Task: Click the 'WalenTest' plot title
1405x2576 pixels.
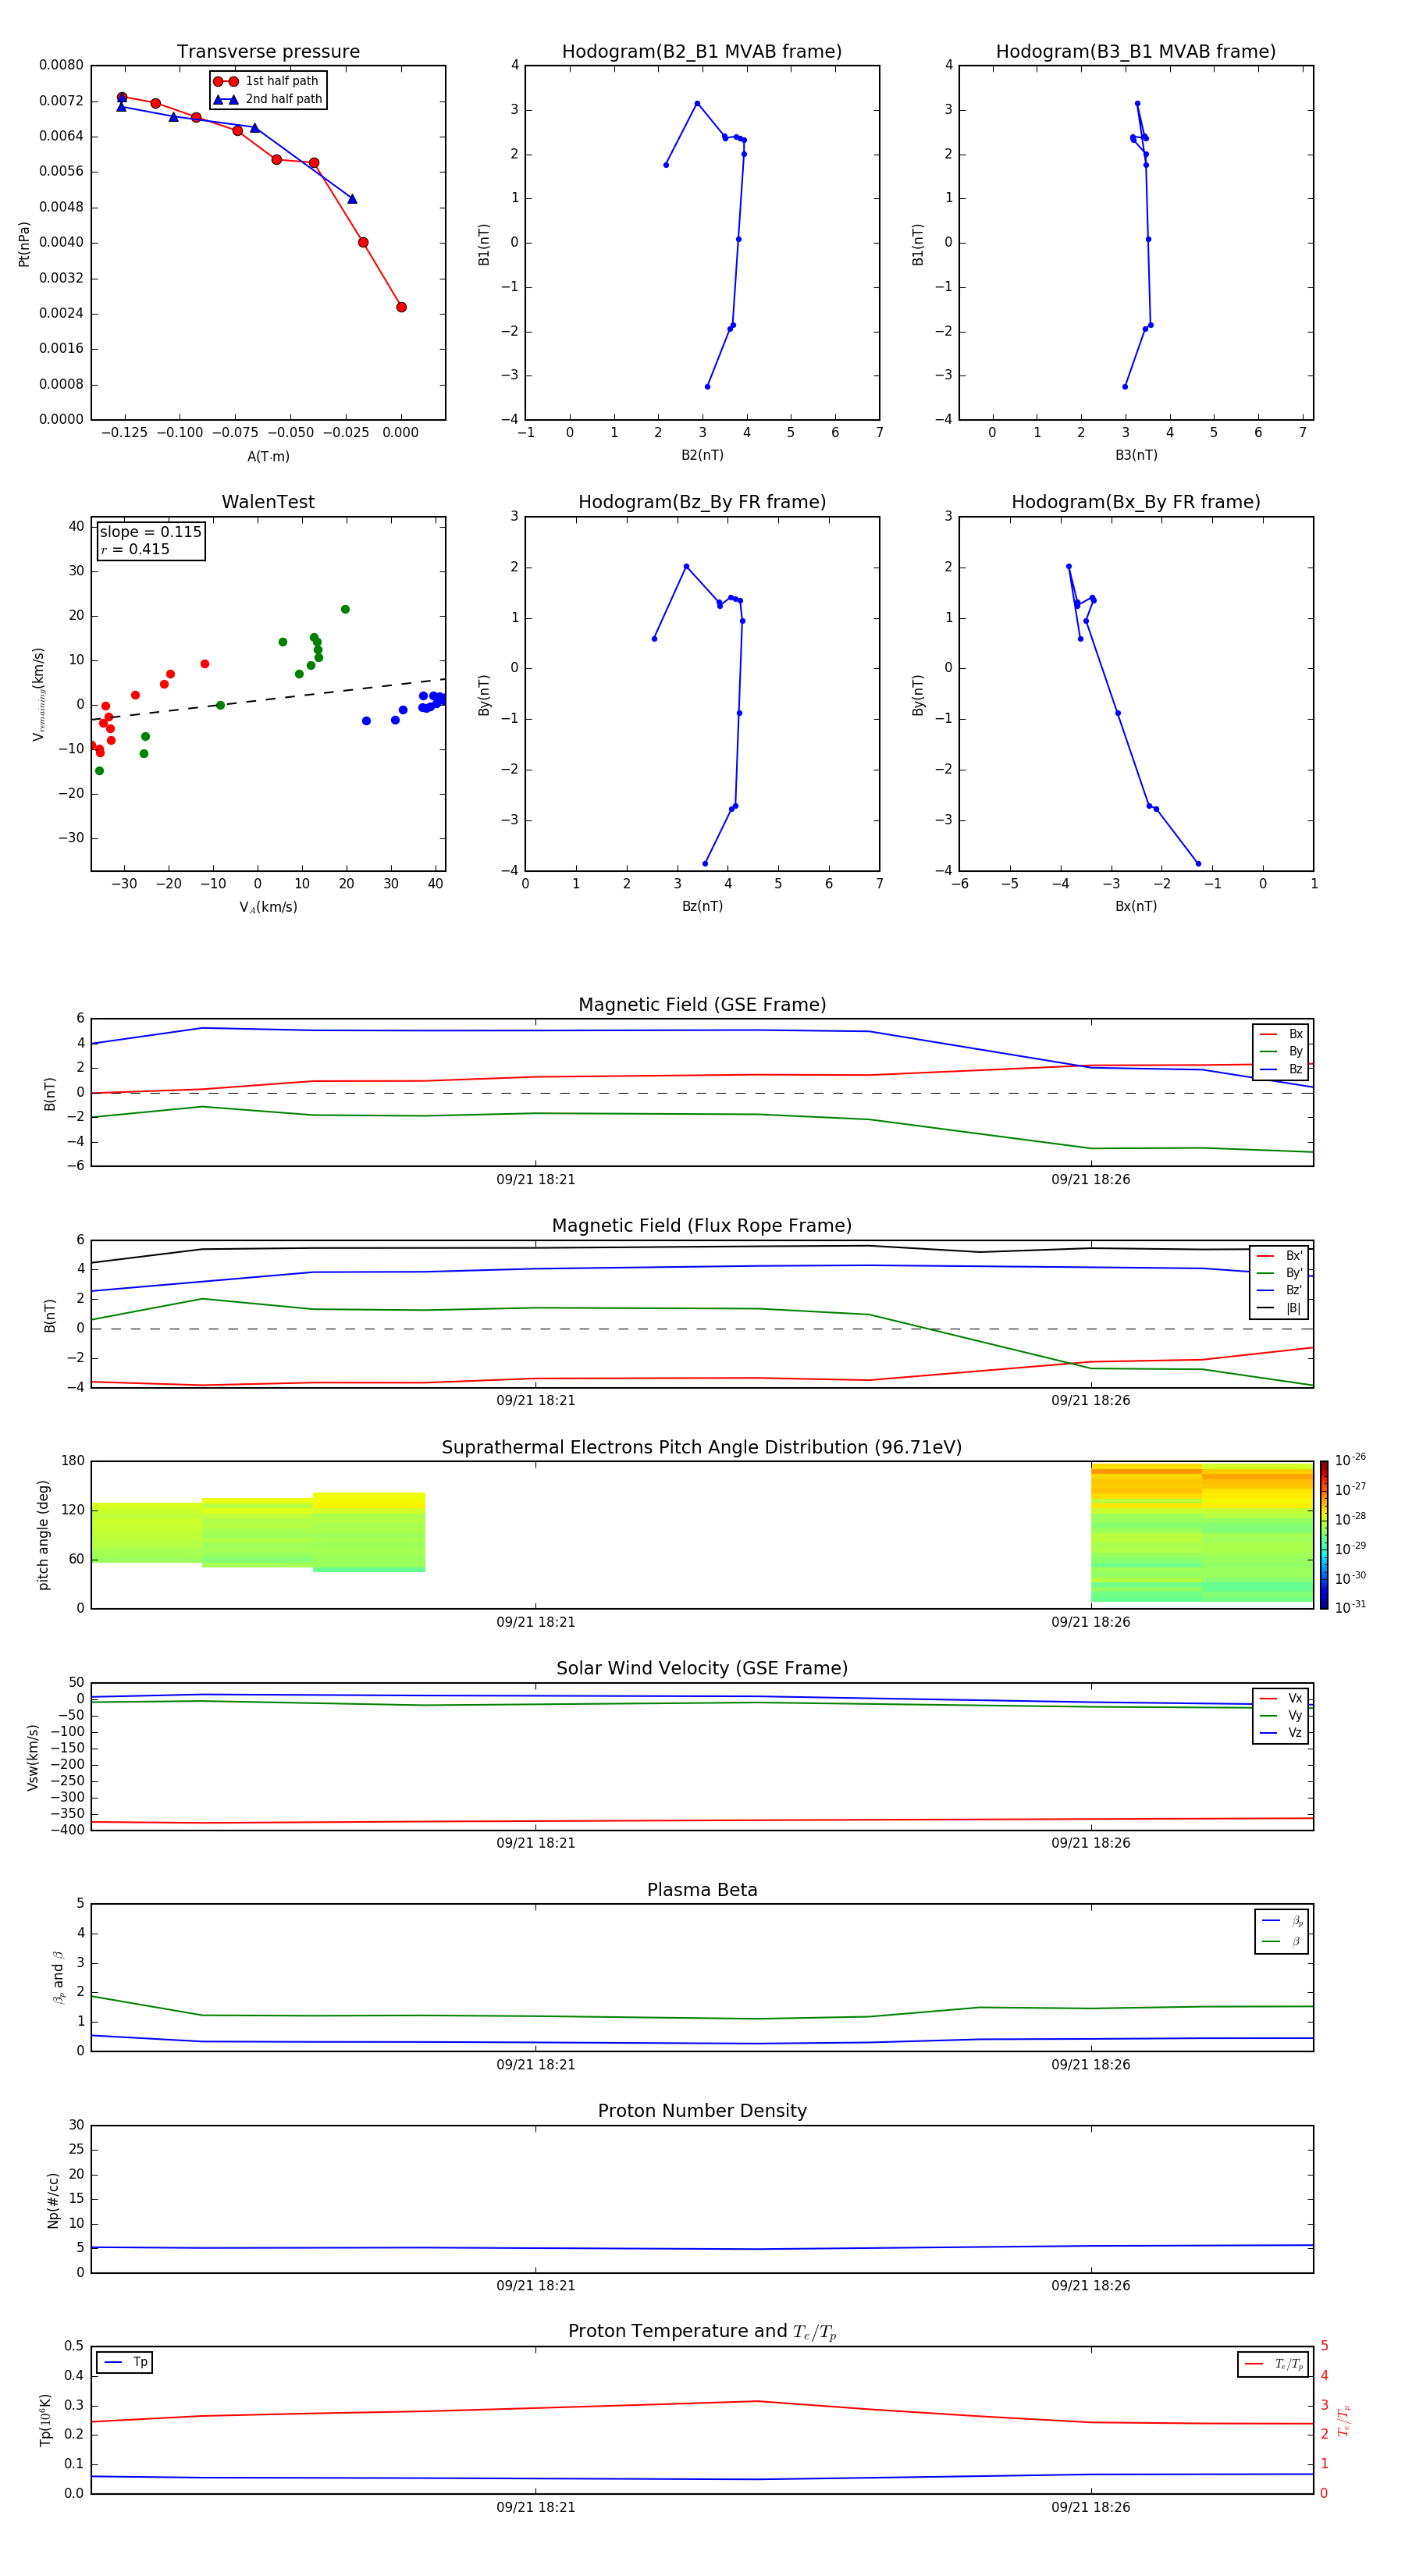Action: pyautogui.click(x=268, y=502)
